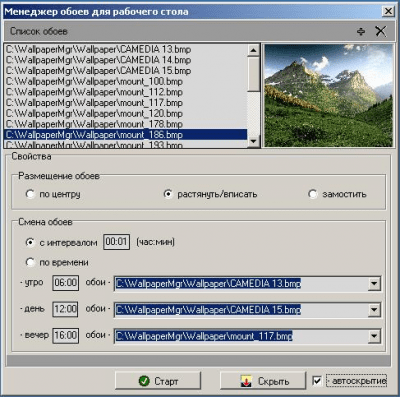The width and height of the screenshot is (400, 397).
Task: Select mount_178.bmp in wallpaper list
Action: pos(126,124)
